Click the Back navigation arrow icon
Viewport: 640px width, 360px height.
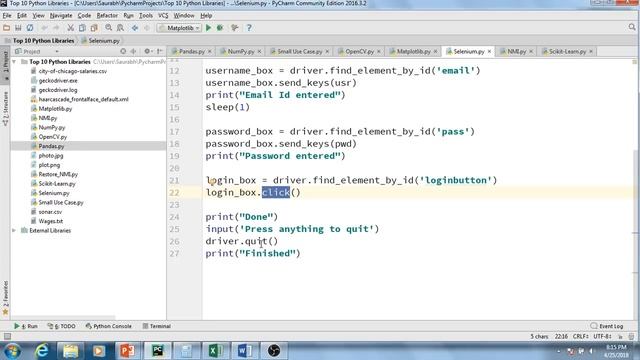[x=135, y=28]
